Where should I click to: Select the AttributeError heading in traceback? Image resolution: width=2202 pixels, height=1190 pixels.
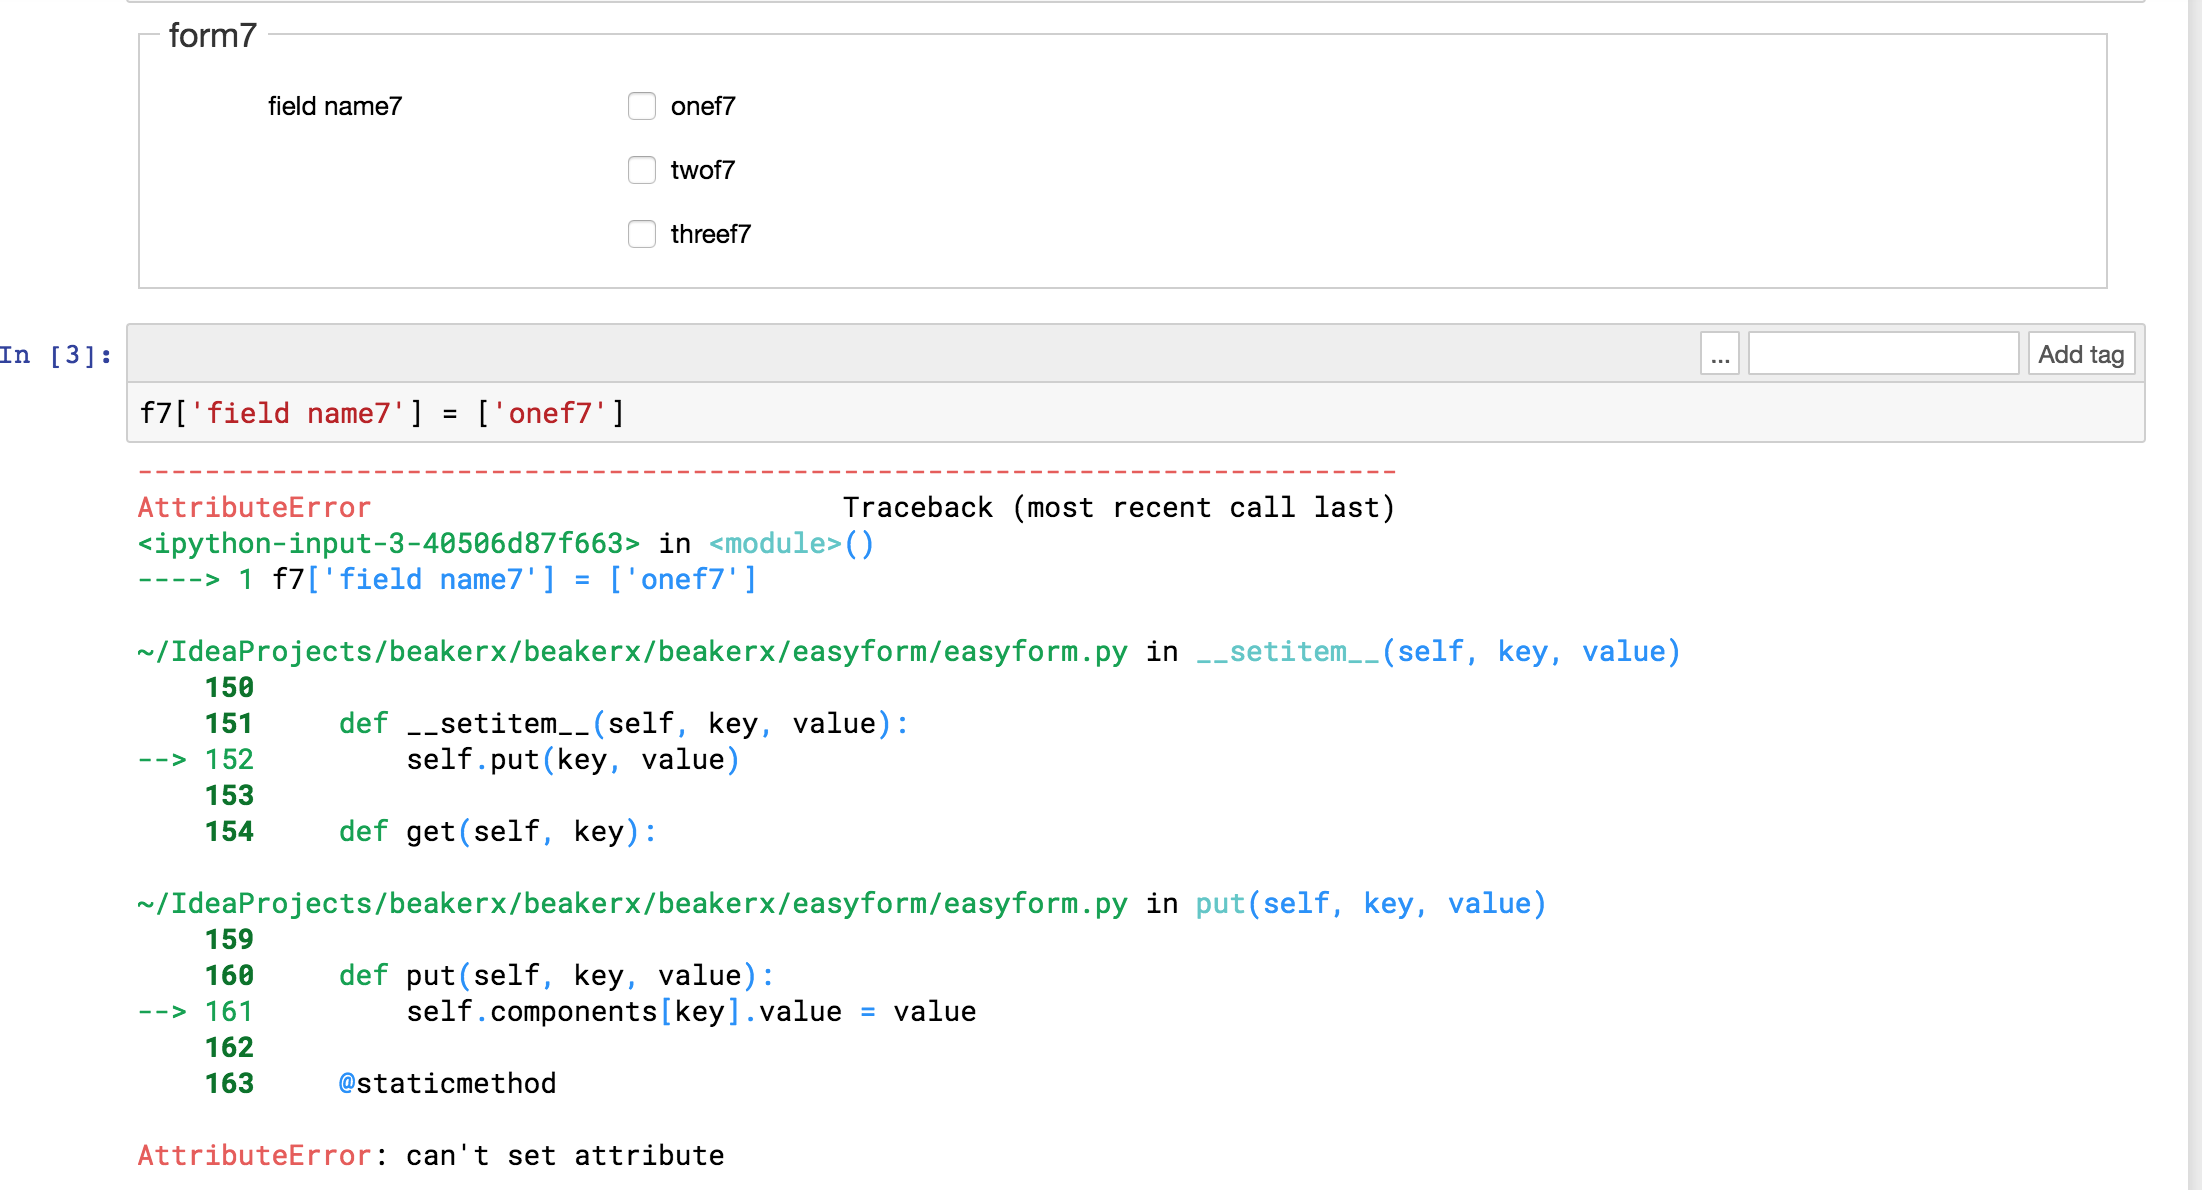tap(253, 507)
